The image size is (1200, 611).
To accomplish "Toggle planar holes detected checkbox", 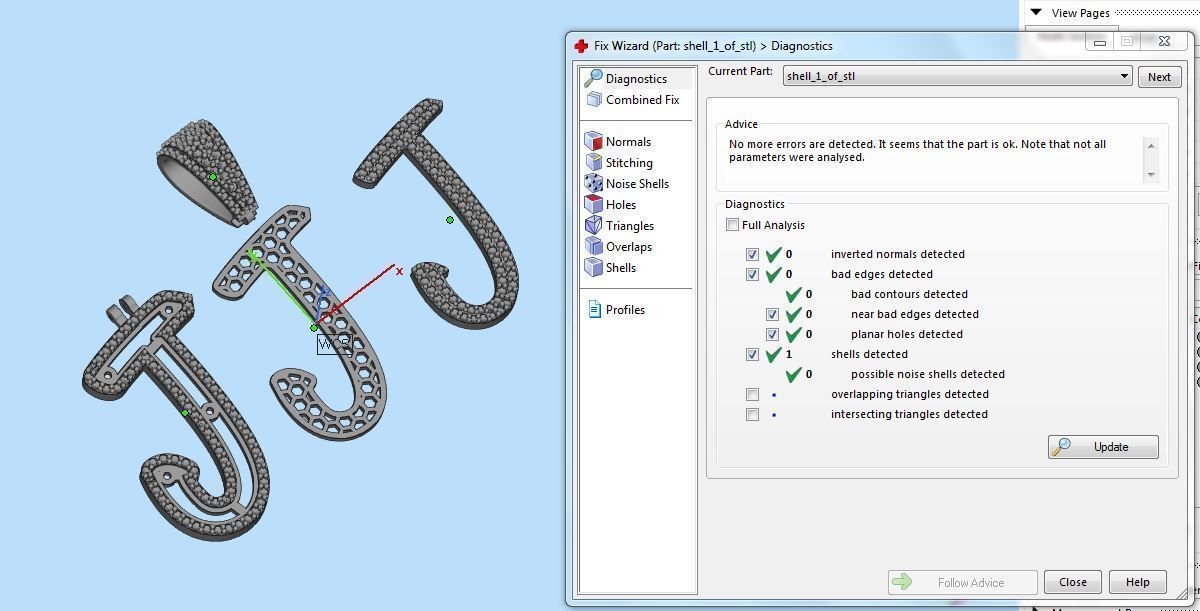I will pos(773,334).
